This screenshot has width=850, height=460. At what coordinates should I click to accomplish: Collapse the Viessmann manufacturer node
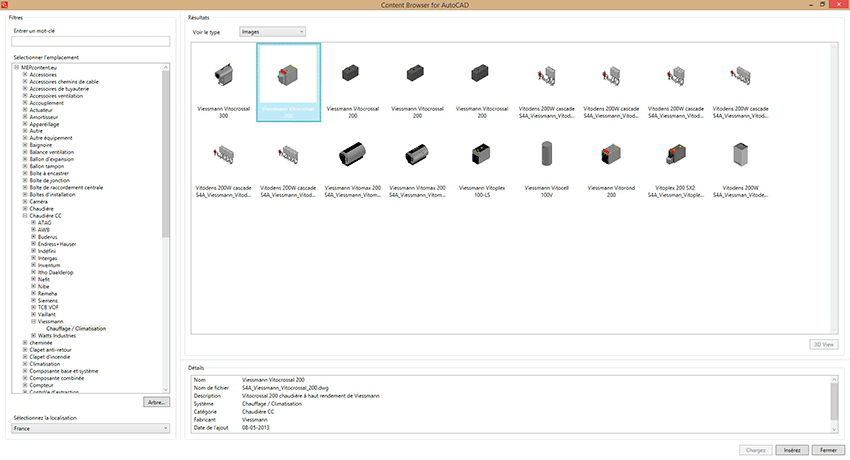click(x=34, y=321)
